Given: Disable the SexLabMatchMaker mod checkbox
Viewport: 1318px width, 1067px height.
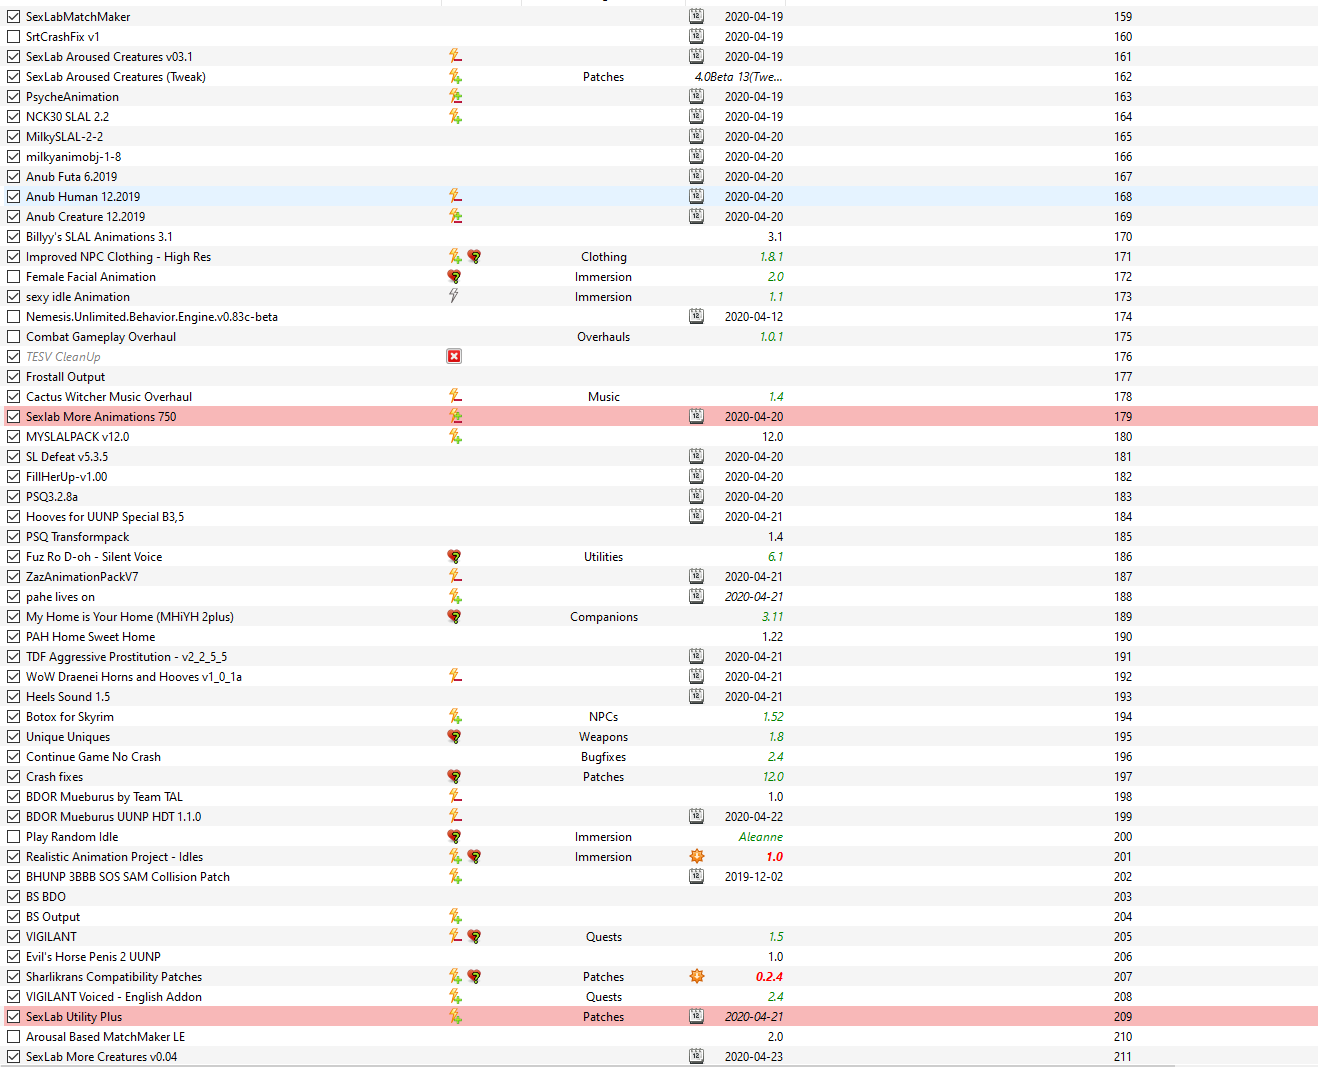Looking at the screenshot, I should pos(13,17).
